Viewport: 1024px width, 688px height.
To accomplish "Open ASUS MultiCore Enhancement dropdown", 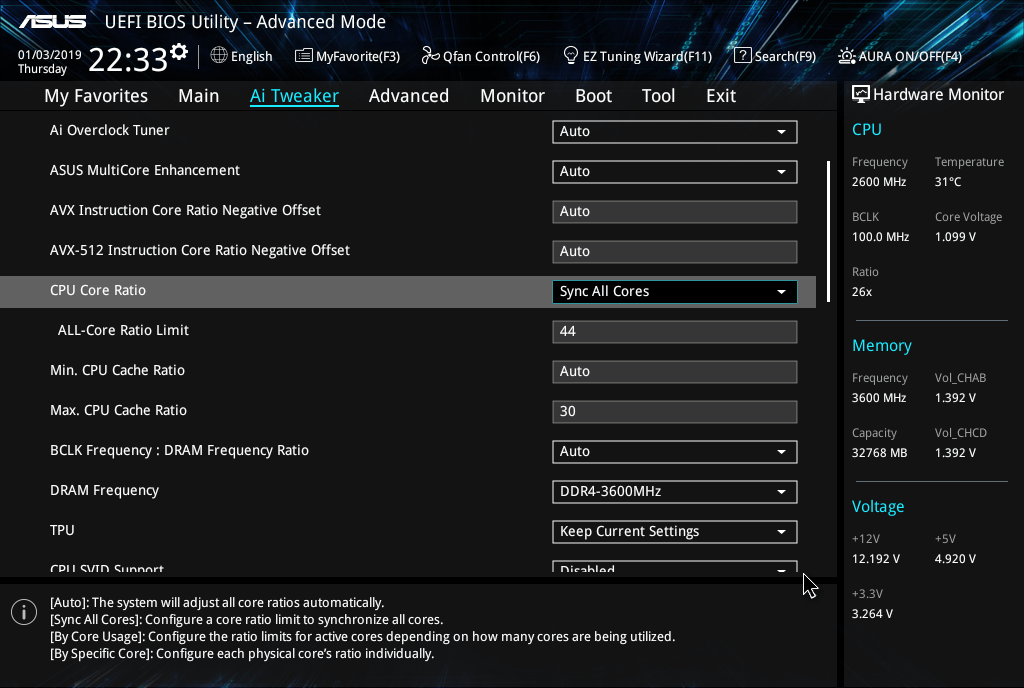I will pos(675,172).
